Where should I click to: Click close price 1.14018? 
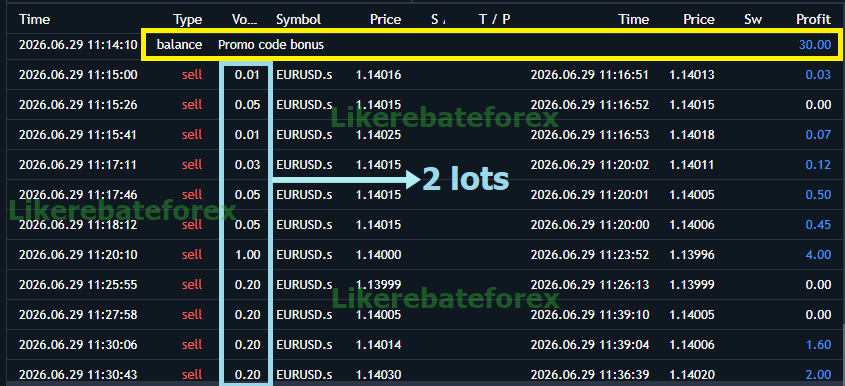coord(692,134)
